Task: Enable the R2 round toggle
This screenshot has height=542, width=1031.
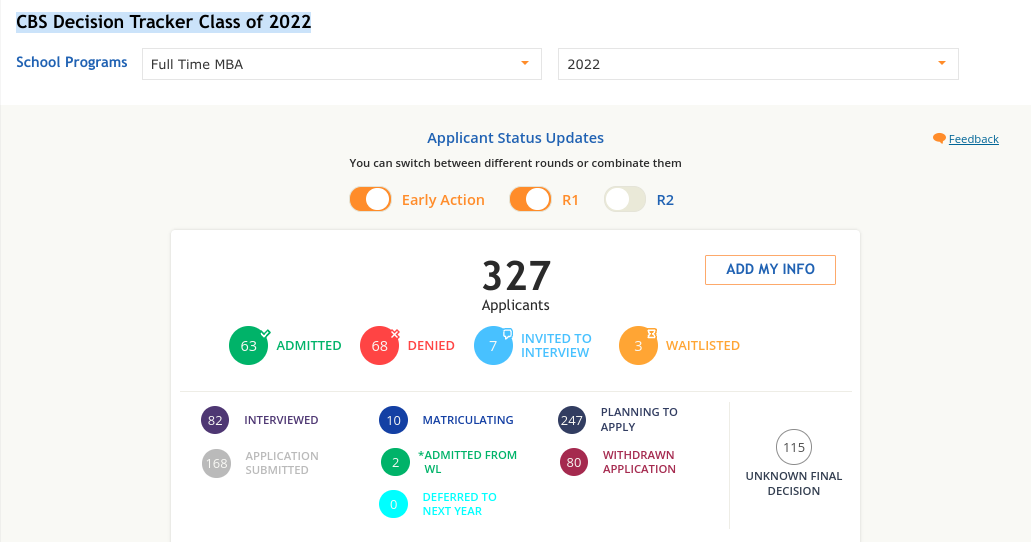Action: pos(625,199)
